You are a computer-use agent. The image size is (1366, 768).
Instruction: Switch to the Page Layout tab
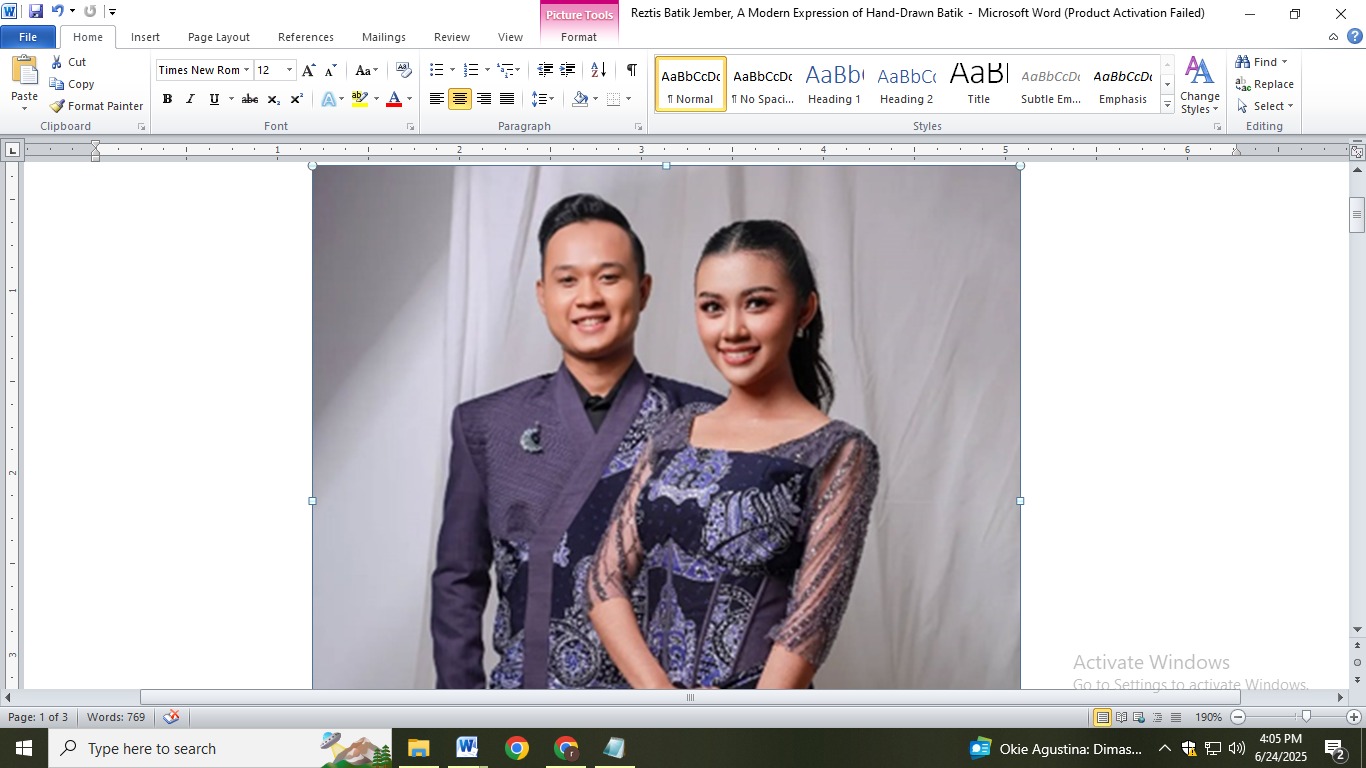point(218,37)
